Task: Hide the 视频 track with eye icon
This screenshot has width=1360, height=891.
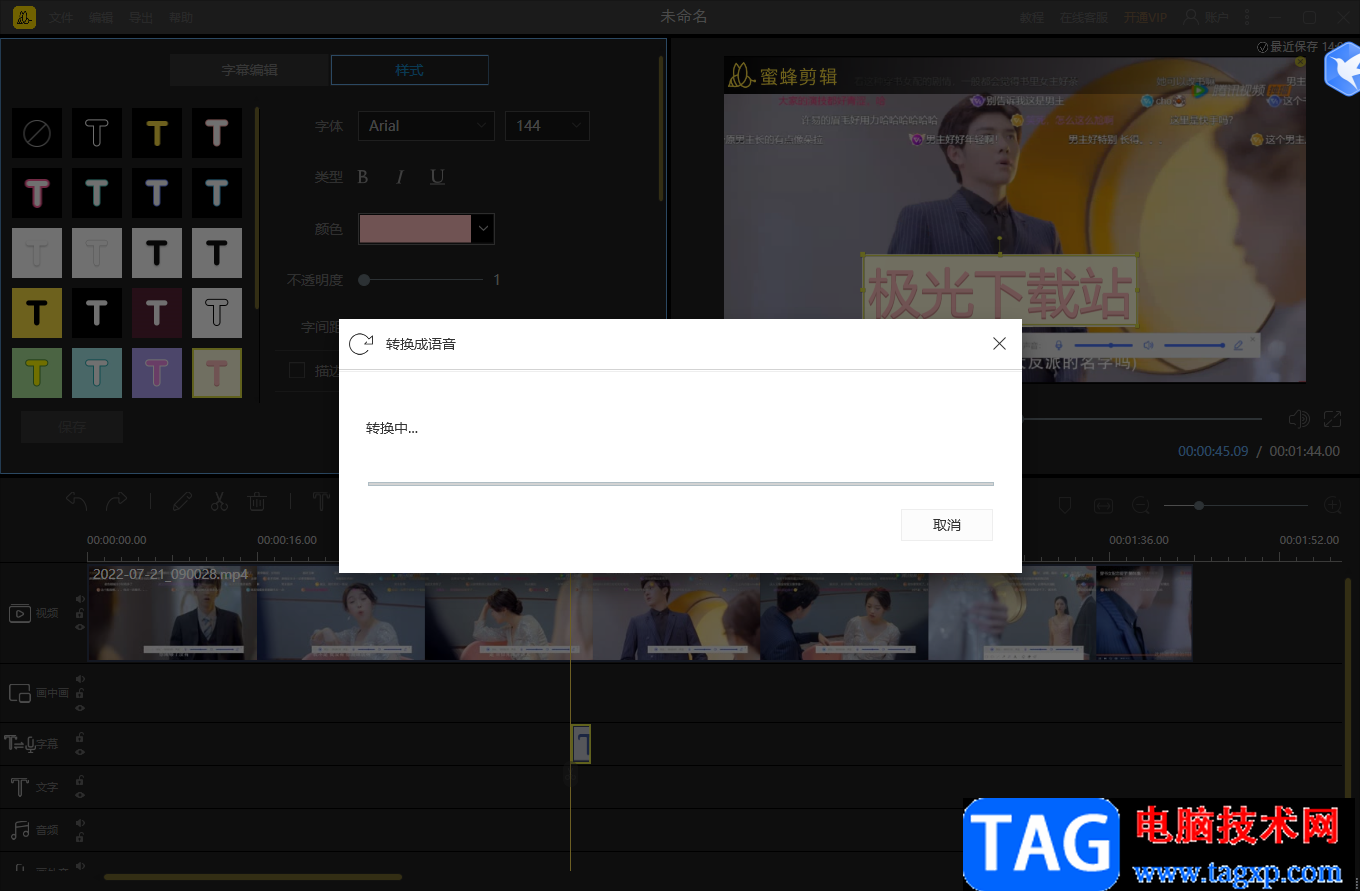Action: point(80,627)
